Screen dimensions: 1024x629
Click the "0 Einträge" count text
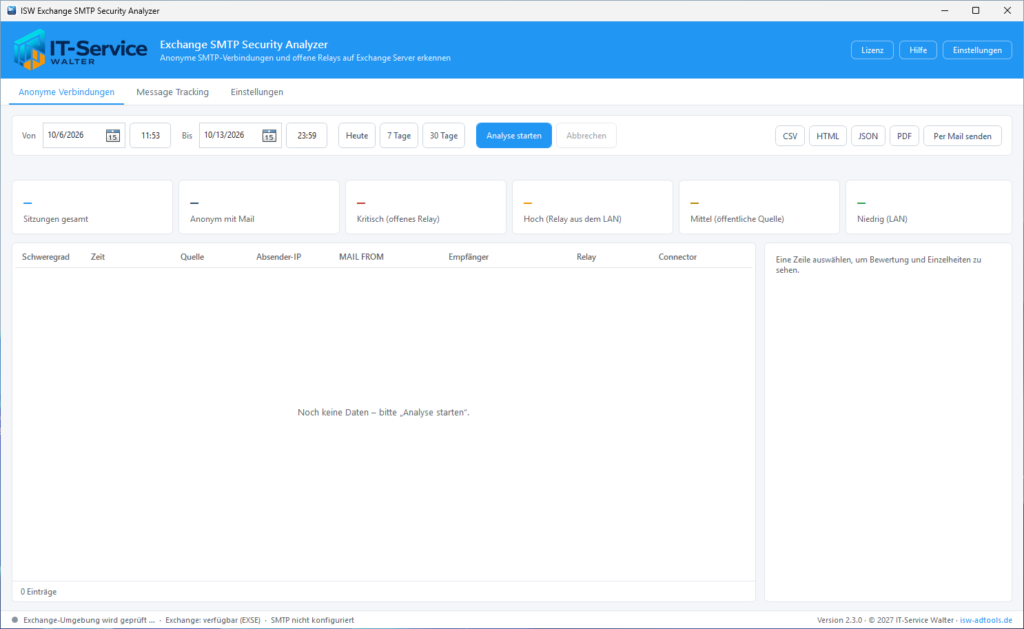tap(39, 592)
